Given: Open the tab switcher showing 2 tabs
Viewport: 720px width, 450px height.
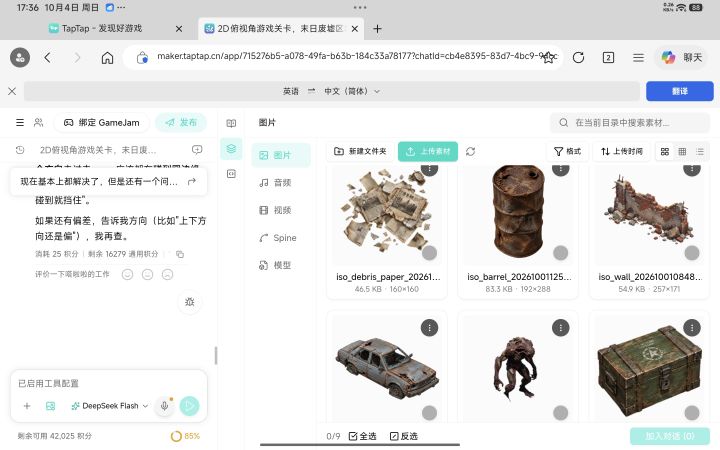Looking at the screenshot, I should (x=608, y=57).
